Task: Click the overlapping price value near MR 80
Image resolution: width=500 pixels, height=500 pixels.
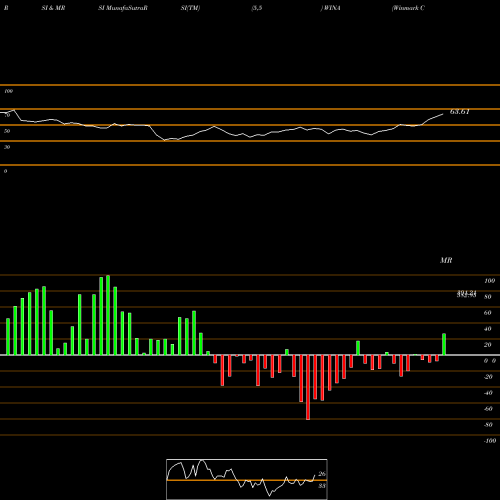Action: tap(467, 294)
